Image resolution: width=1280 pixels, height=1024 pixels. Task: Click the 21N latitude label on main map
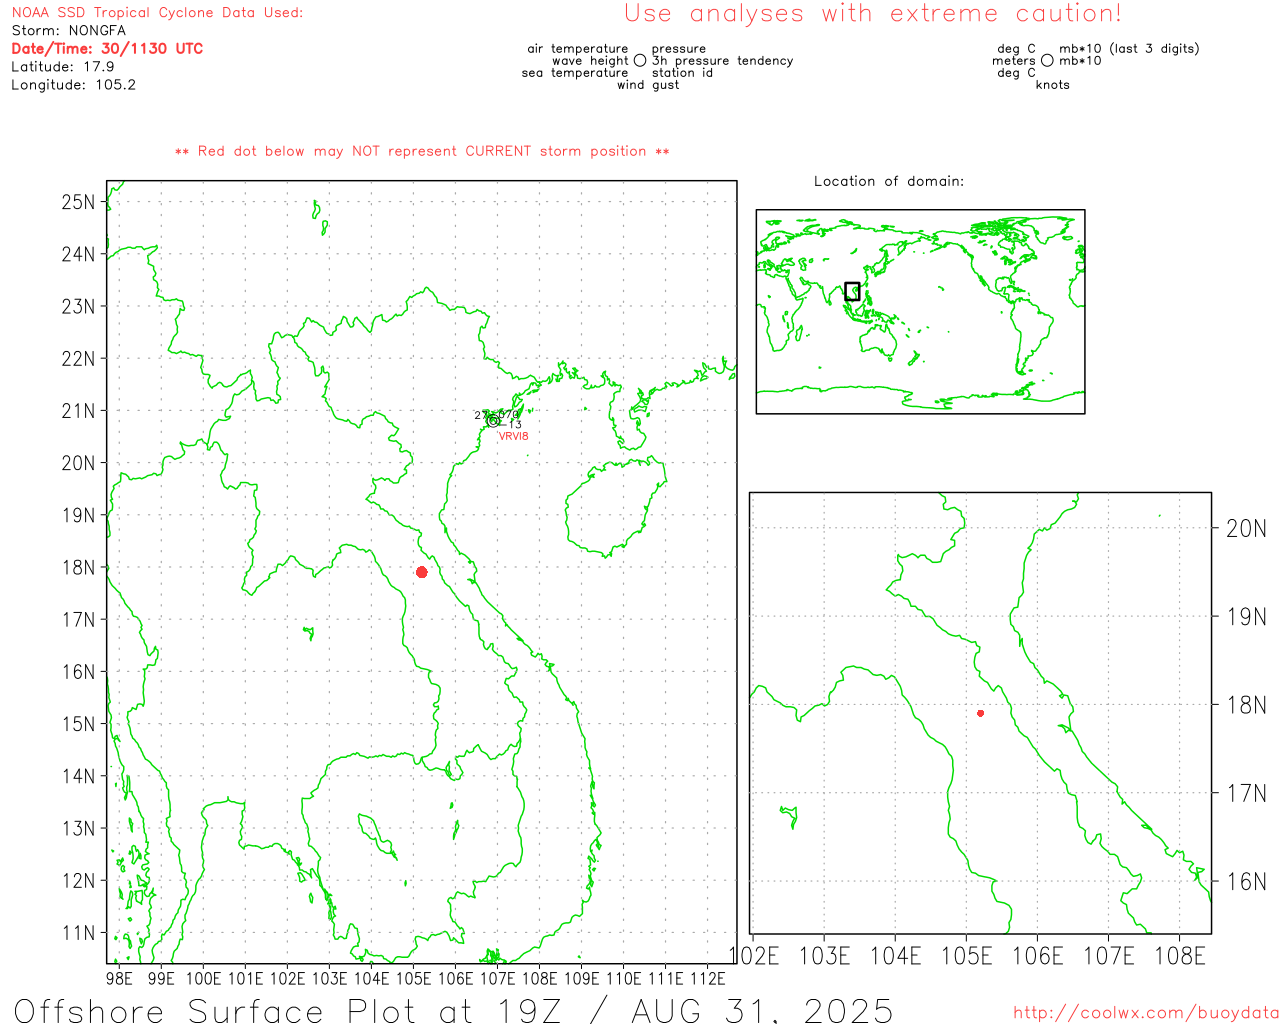click(x=78, y=411)
